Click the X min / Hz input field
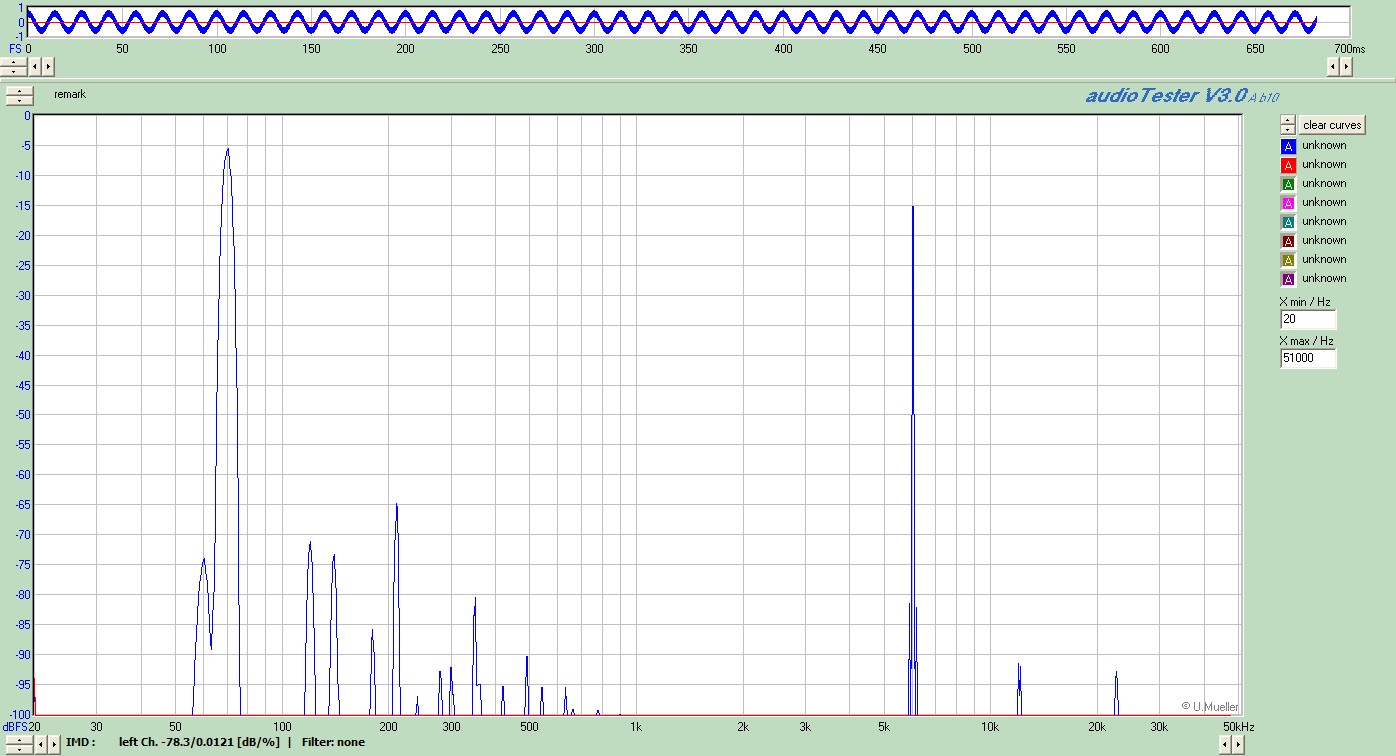1396x756 pixels. [x=1308, y=319]
